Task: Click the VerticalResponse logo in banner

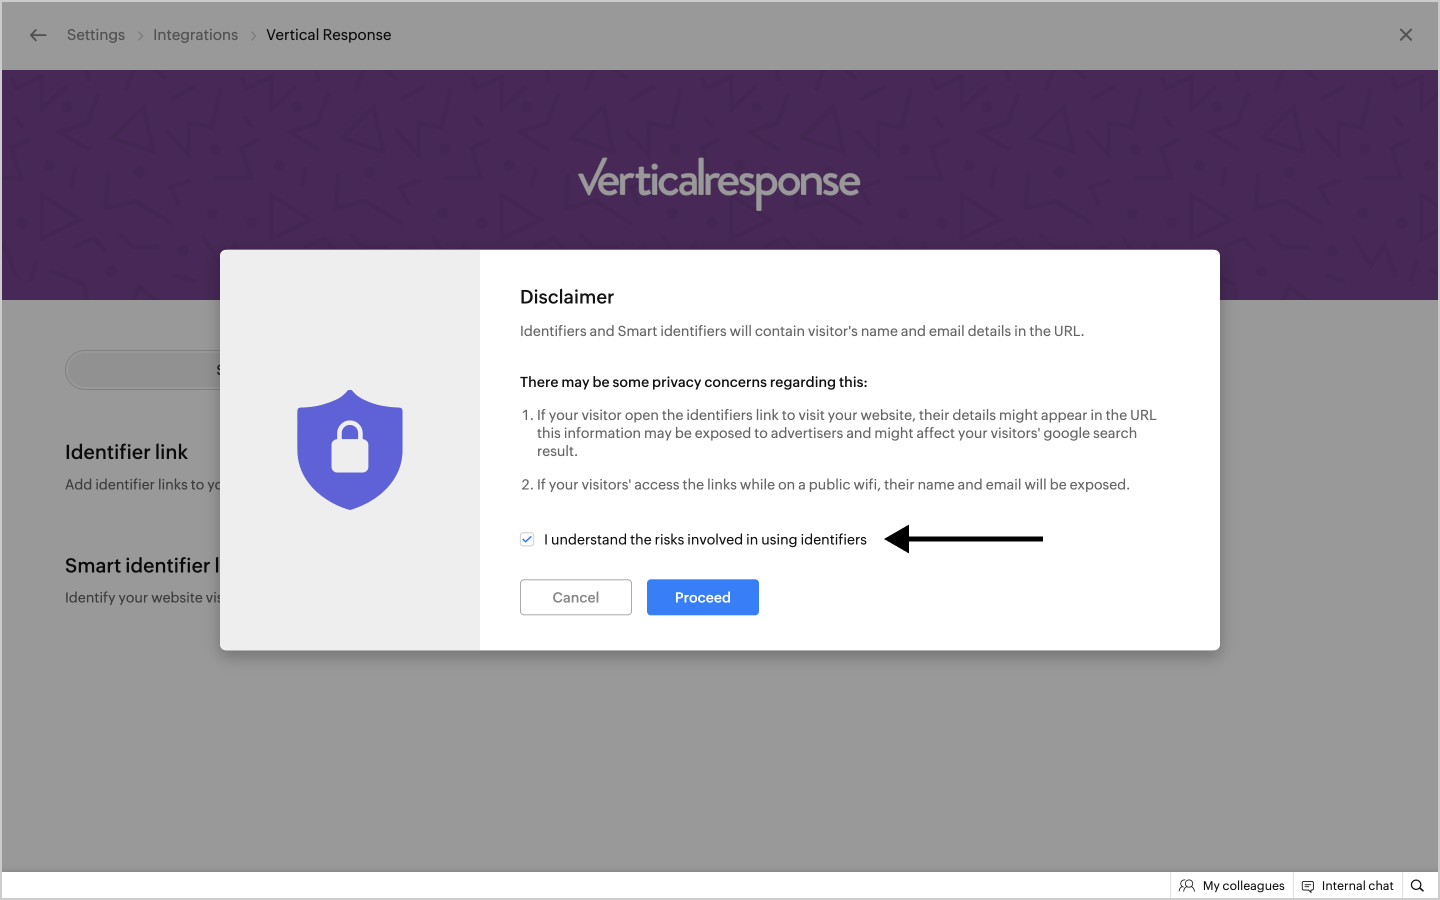Action: (719, 182)
